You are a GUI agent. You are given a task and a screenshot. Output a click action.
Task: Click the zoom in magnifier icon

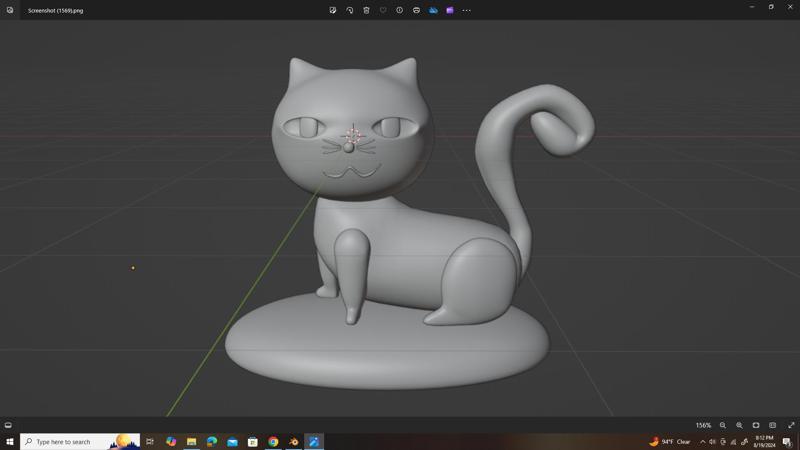pyautogui.click(x=739, y=425)
